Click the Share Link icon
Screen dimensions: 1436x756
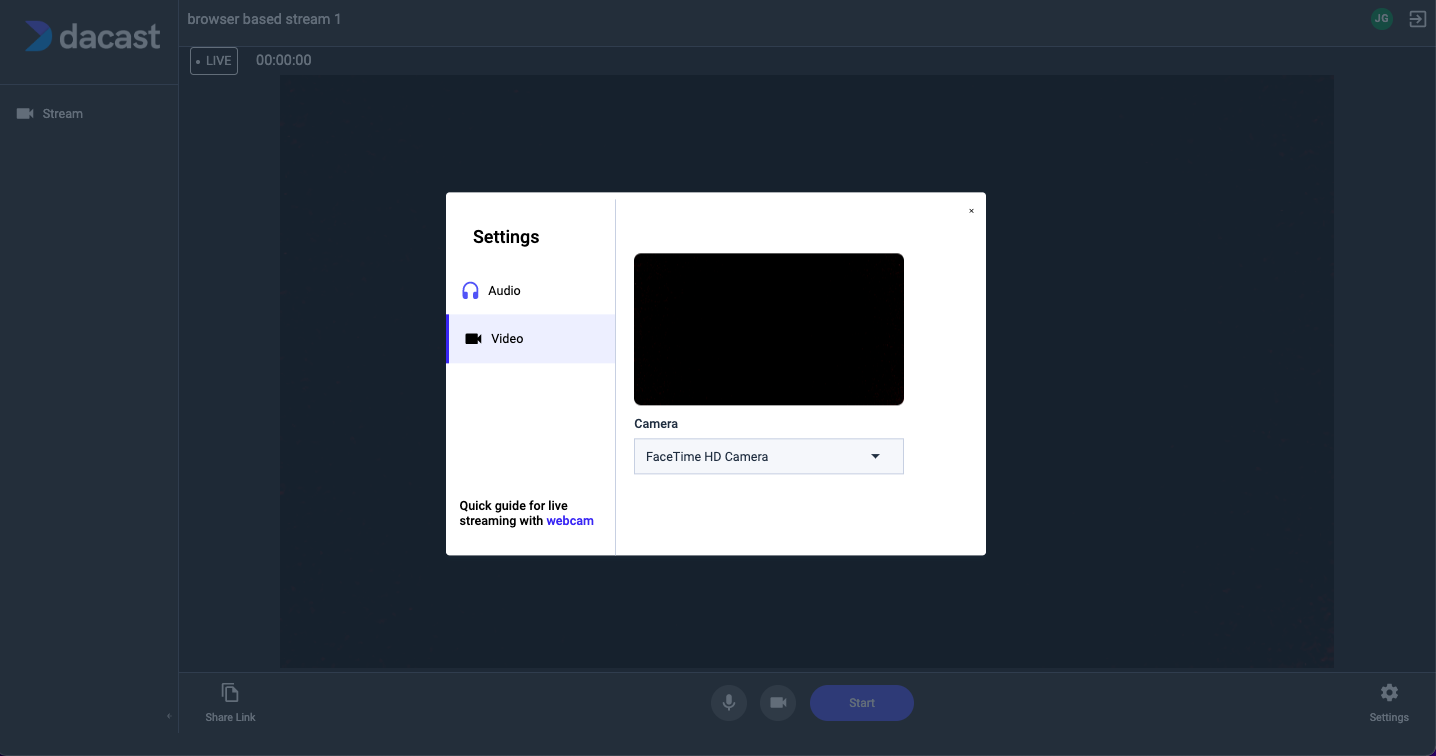[x=229, y=691]
